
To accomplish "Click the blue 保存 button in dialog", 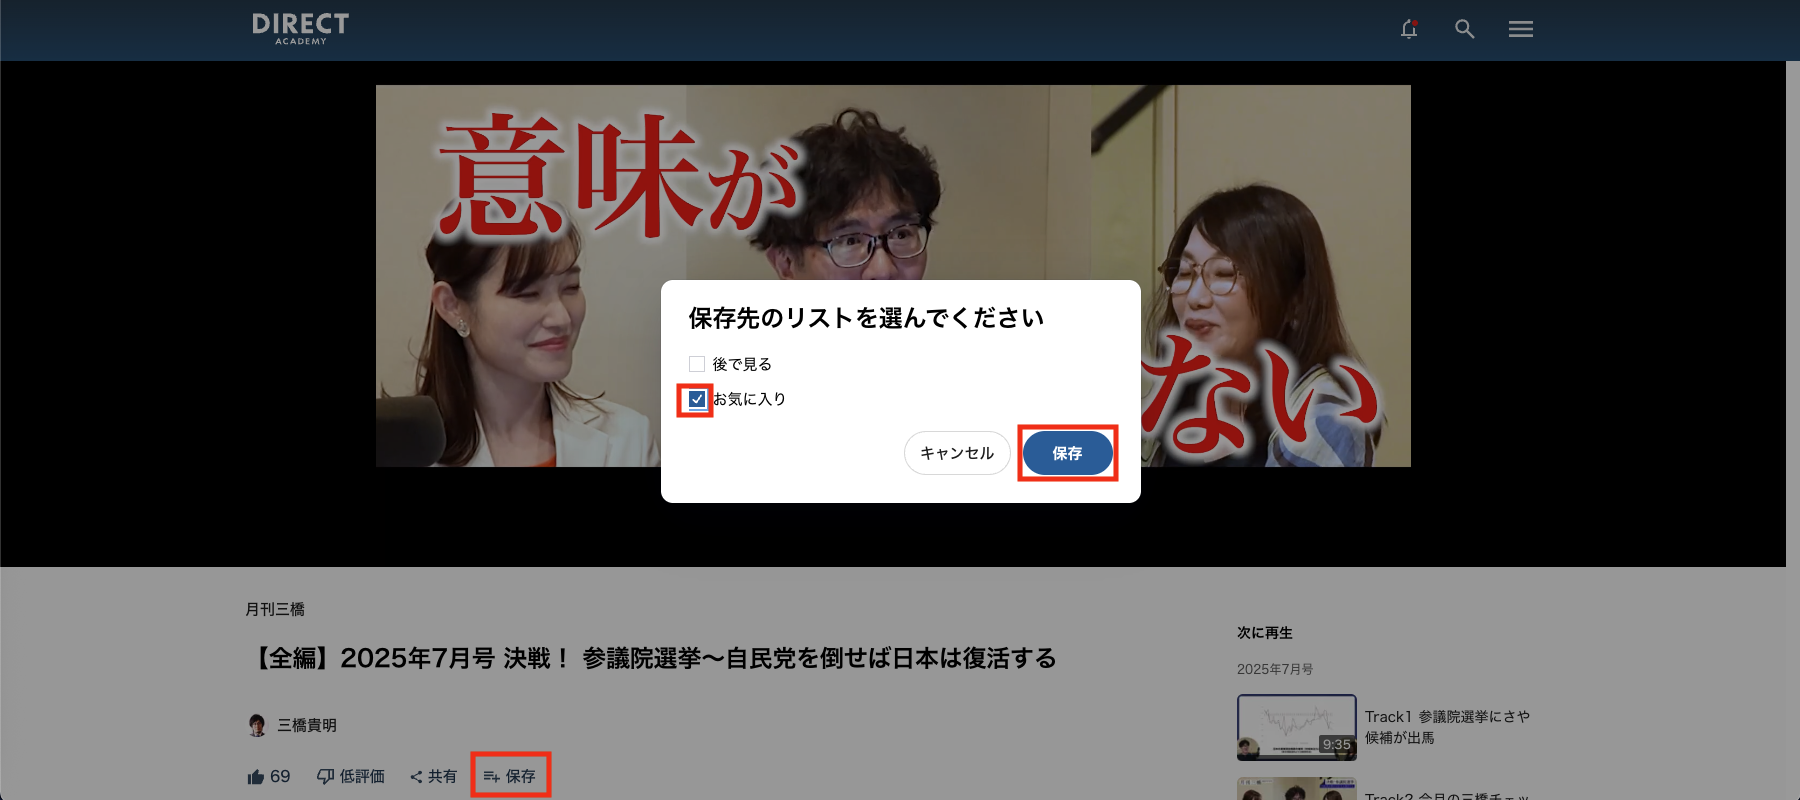I will [1067, 453].
